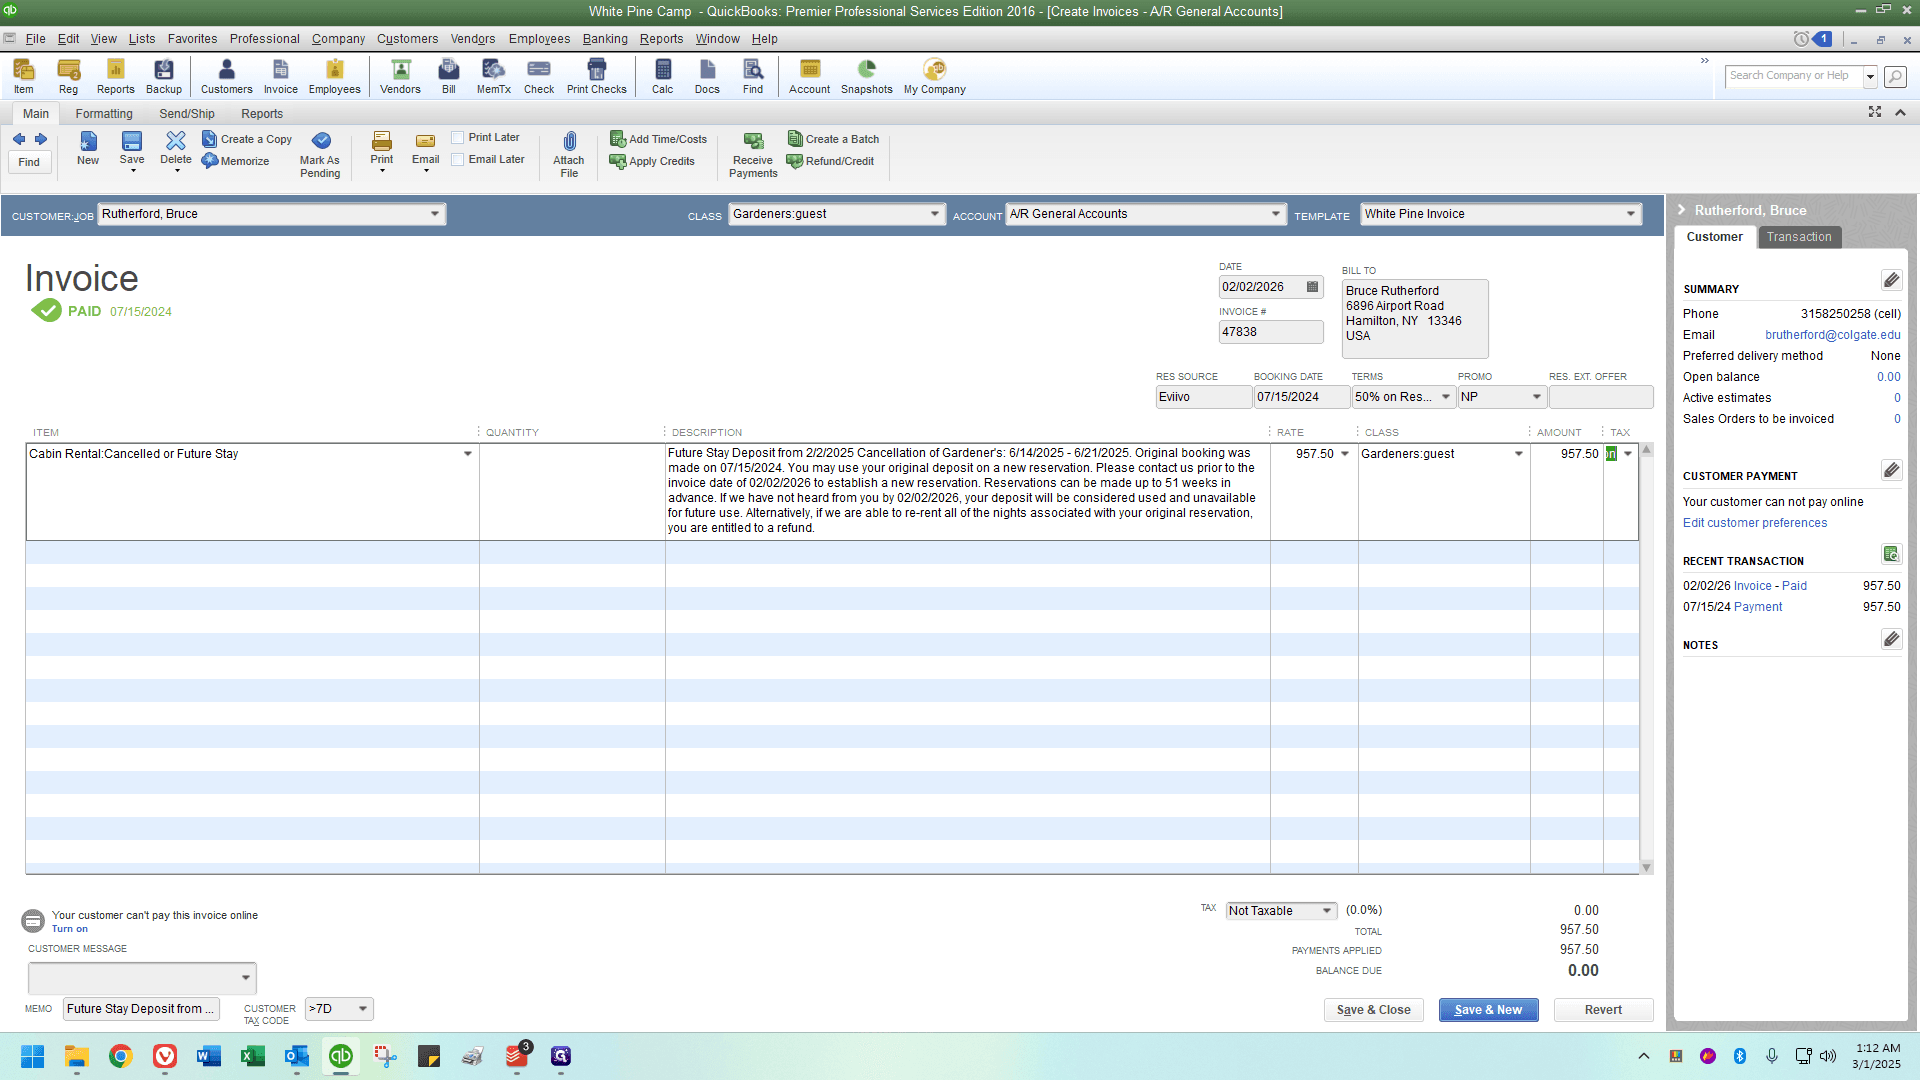
Task: Click the Print Checks icon
Action: [597, 76]
